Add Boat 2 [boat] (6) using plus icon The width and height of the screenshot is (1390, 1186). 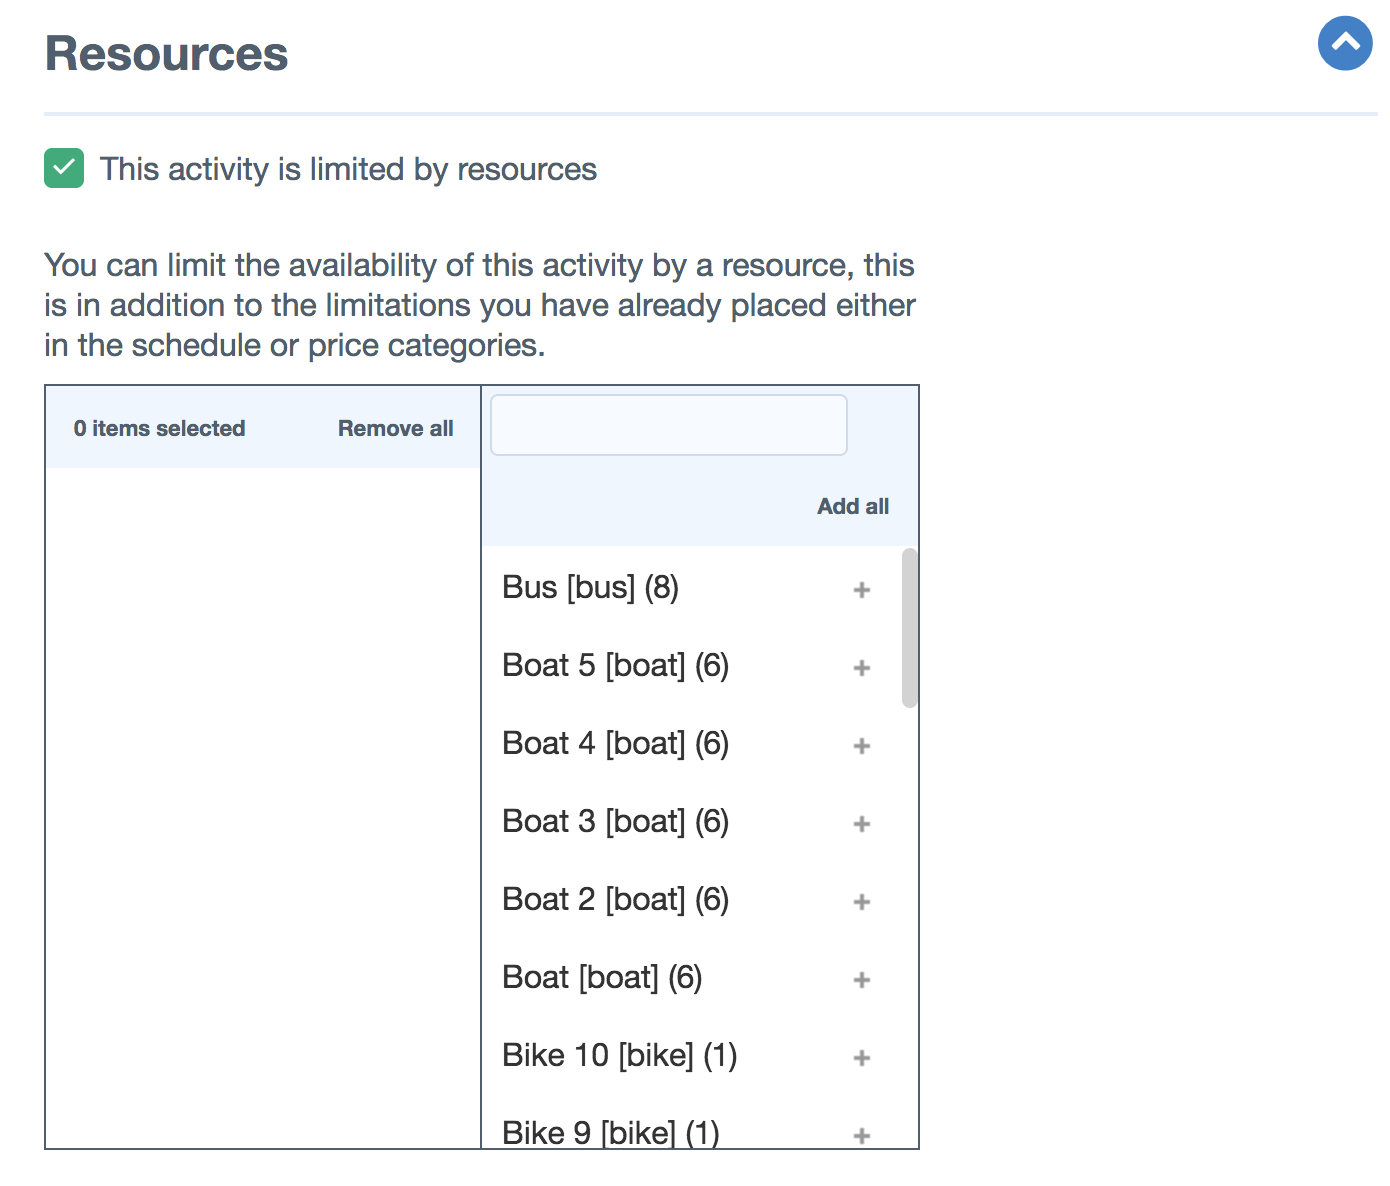(x=862, y=902)
